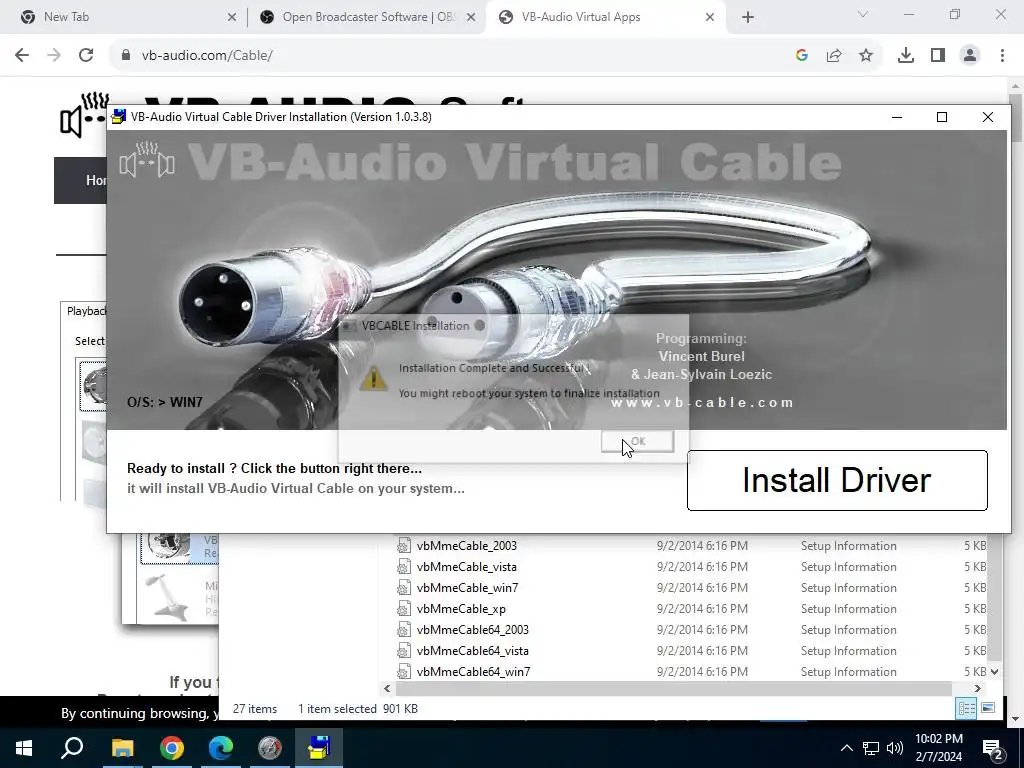
Task: Click Explorer horizontal scroll right arrow
Action: pyautogui.click(x=978, y=688)
